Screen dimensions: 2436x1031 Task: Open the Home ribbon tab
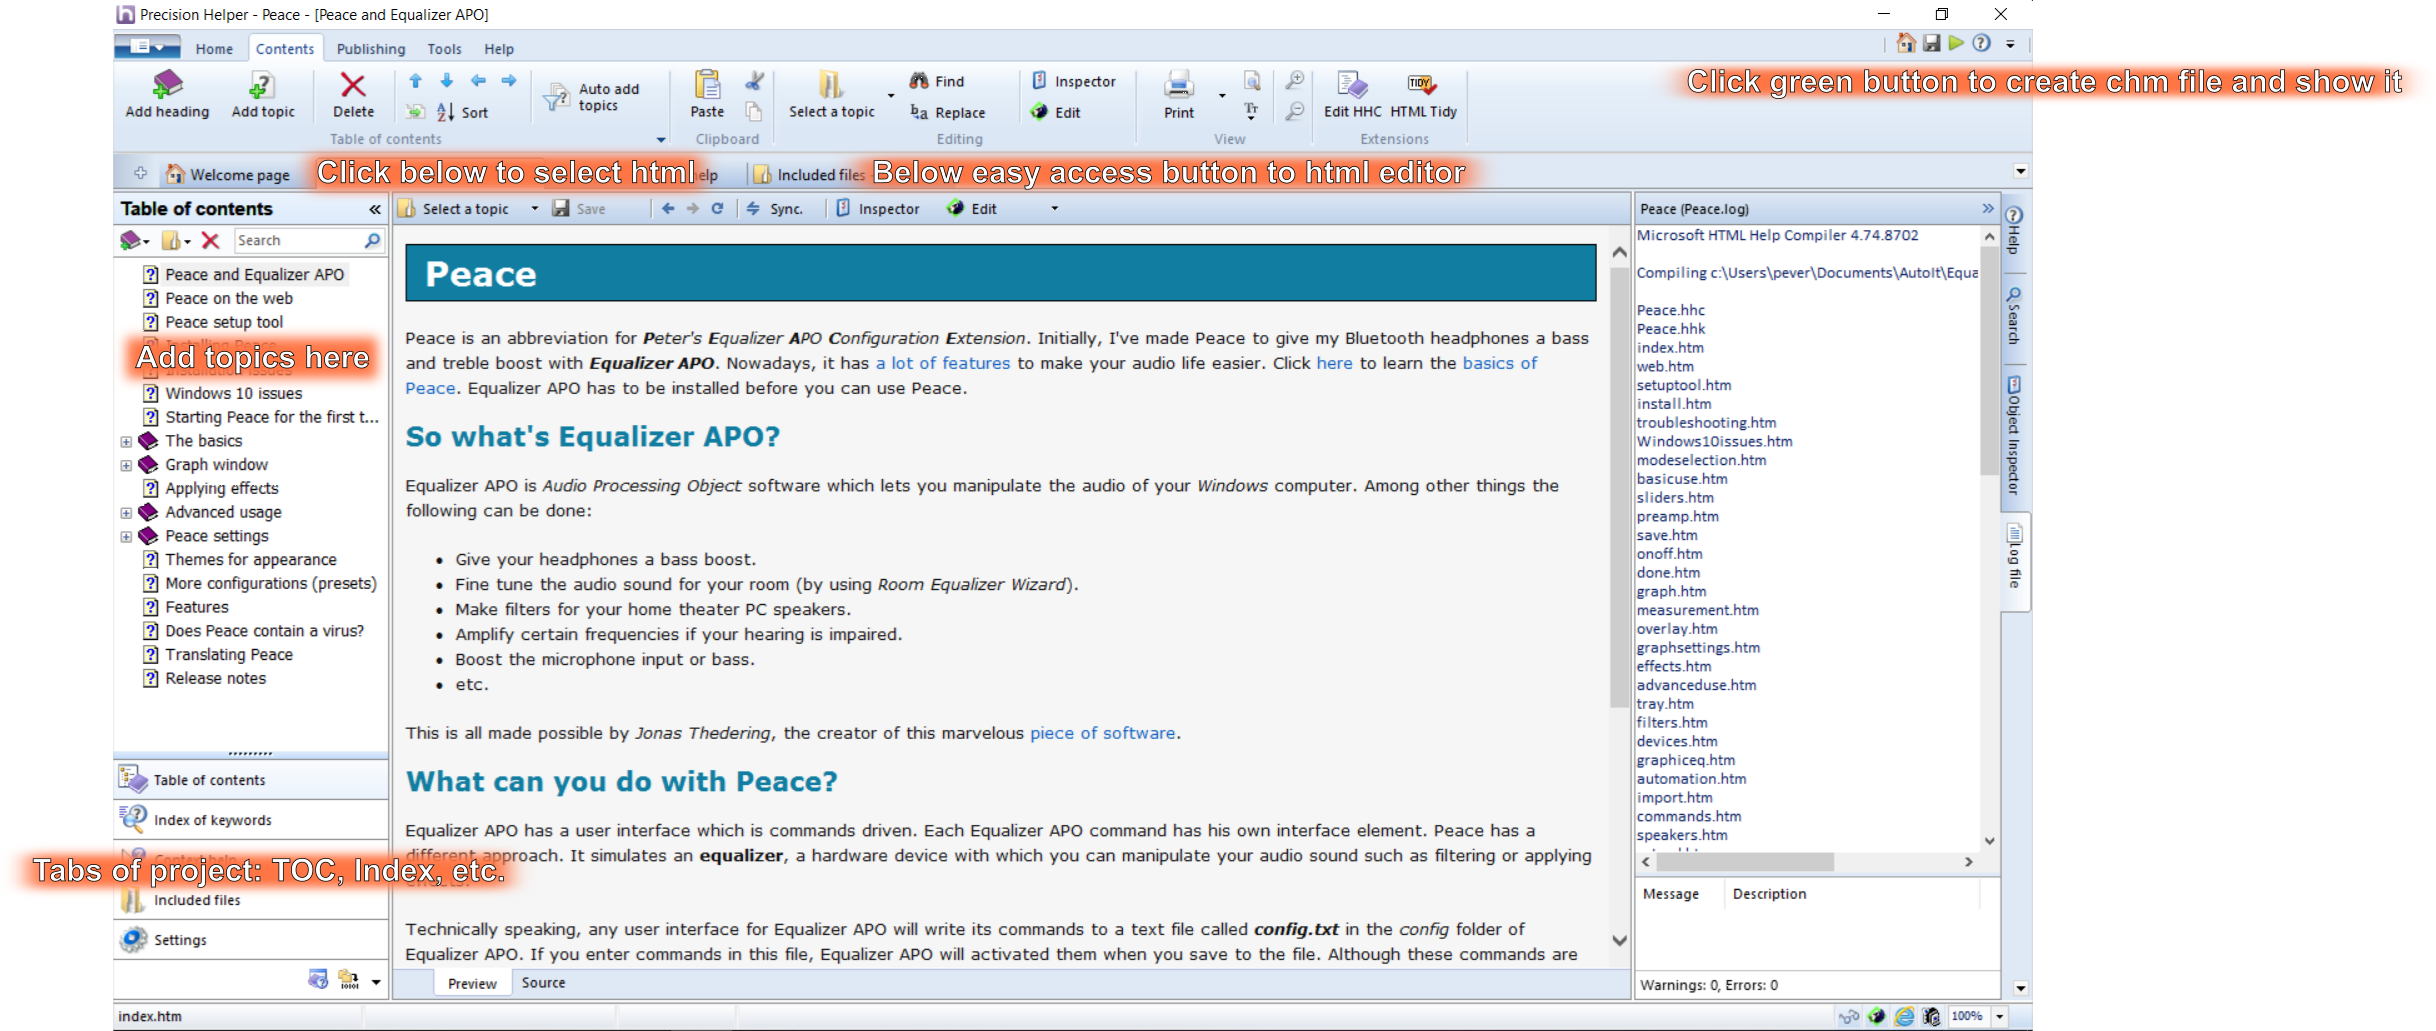point(214,49)
